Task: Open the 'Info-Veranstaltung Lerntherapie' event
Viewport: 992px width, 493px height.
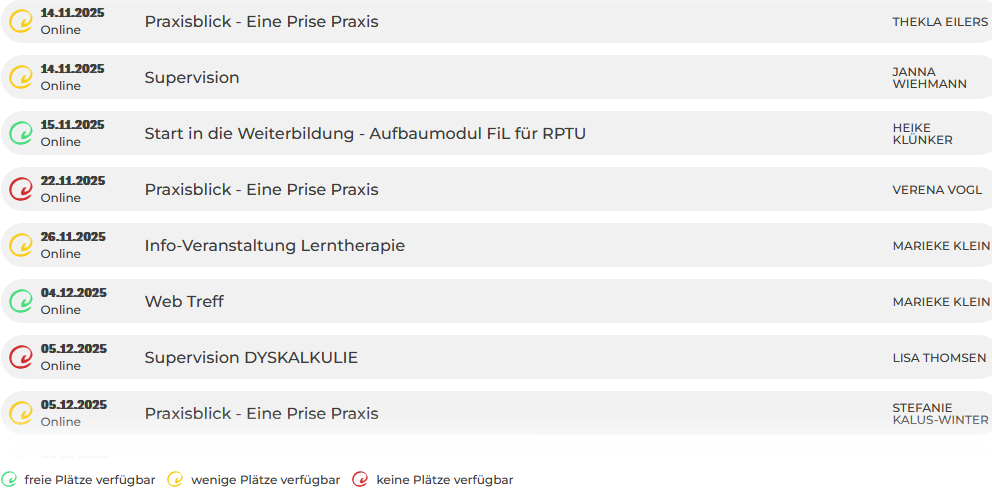Action: pyautogui.click(x=274, y=245)
